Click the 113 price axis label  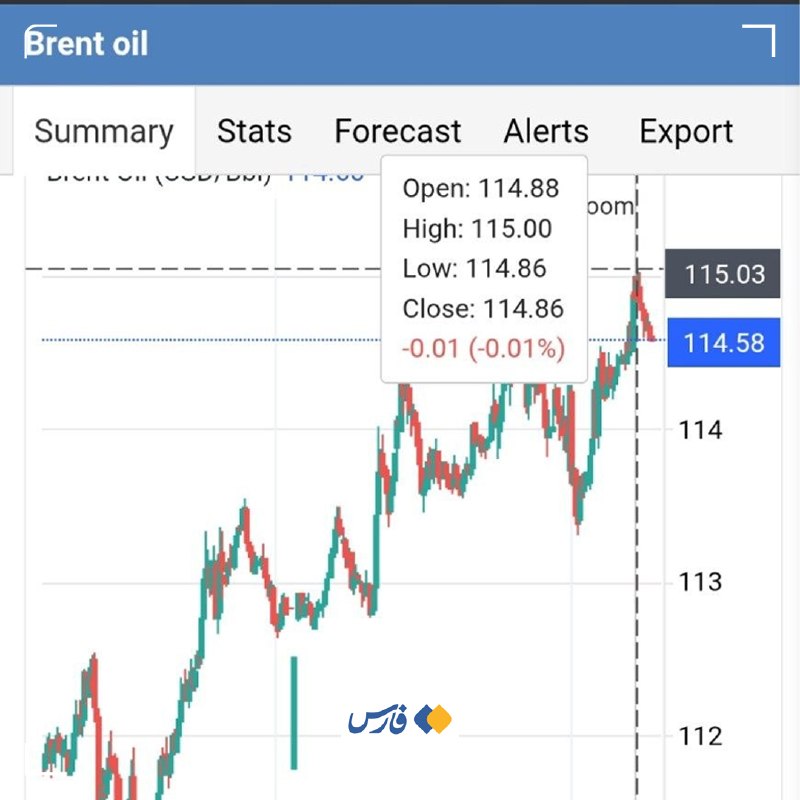pos(700,582)
